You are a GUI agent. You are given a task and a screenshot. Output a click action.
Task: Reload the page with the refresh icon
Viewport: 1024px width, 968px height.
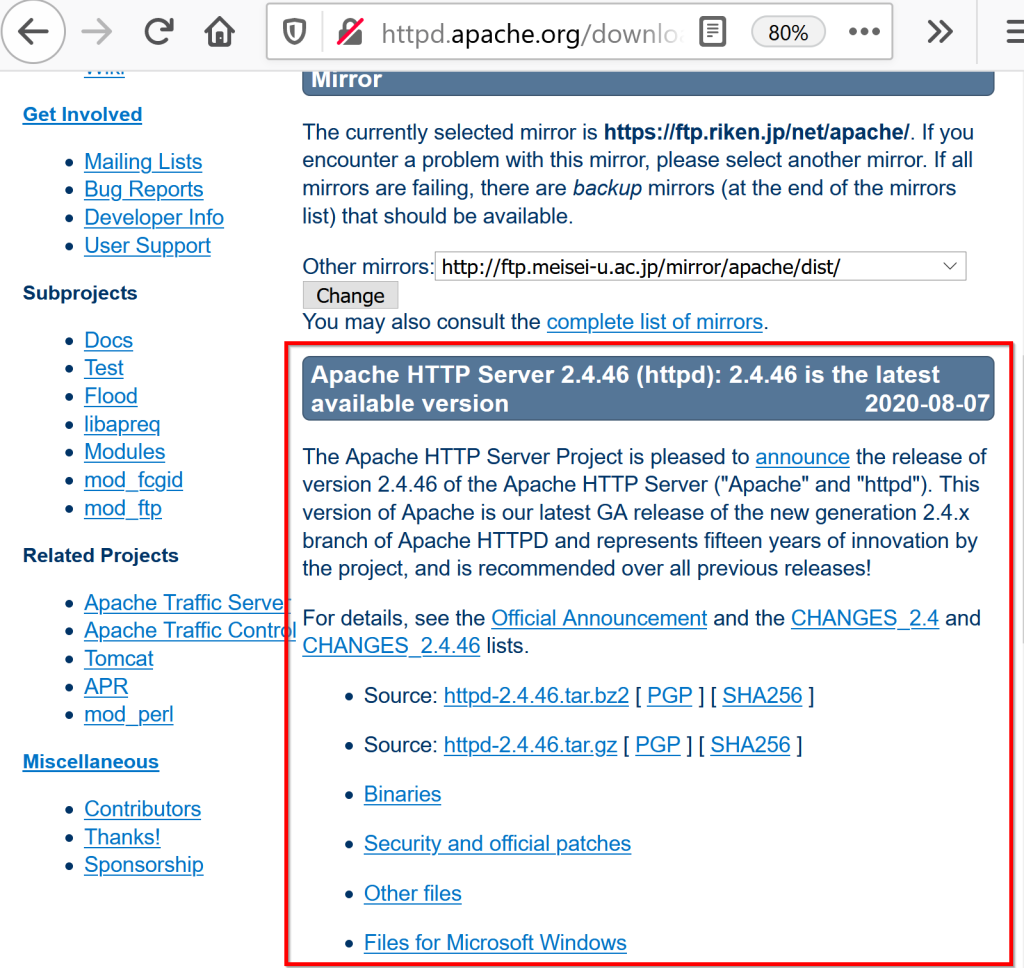(158, 33)
